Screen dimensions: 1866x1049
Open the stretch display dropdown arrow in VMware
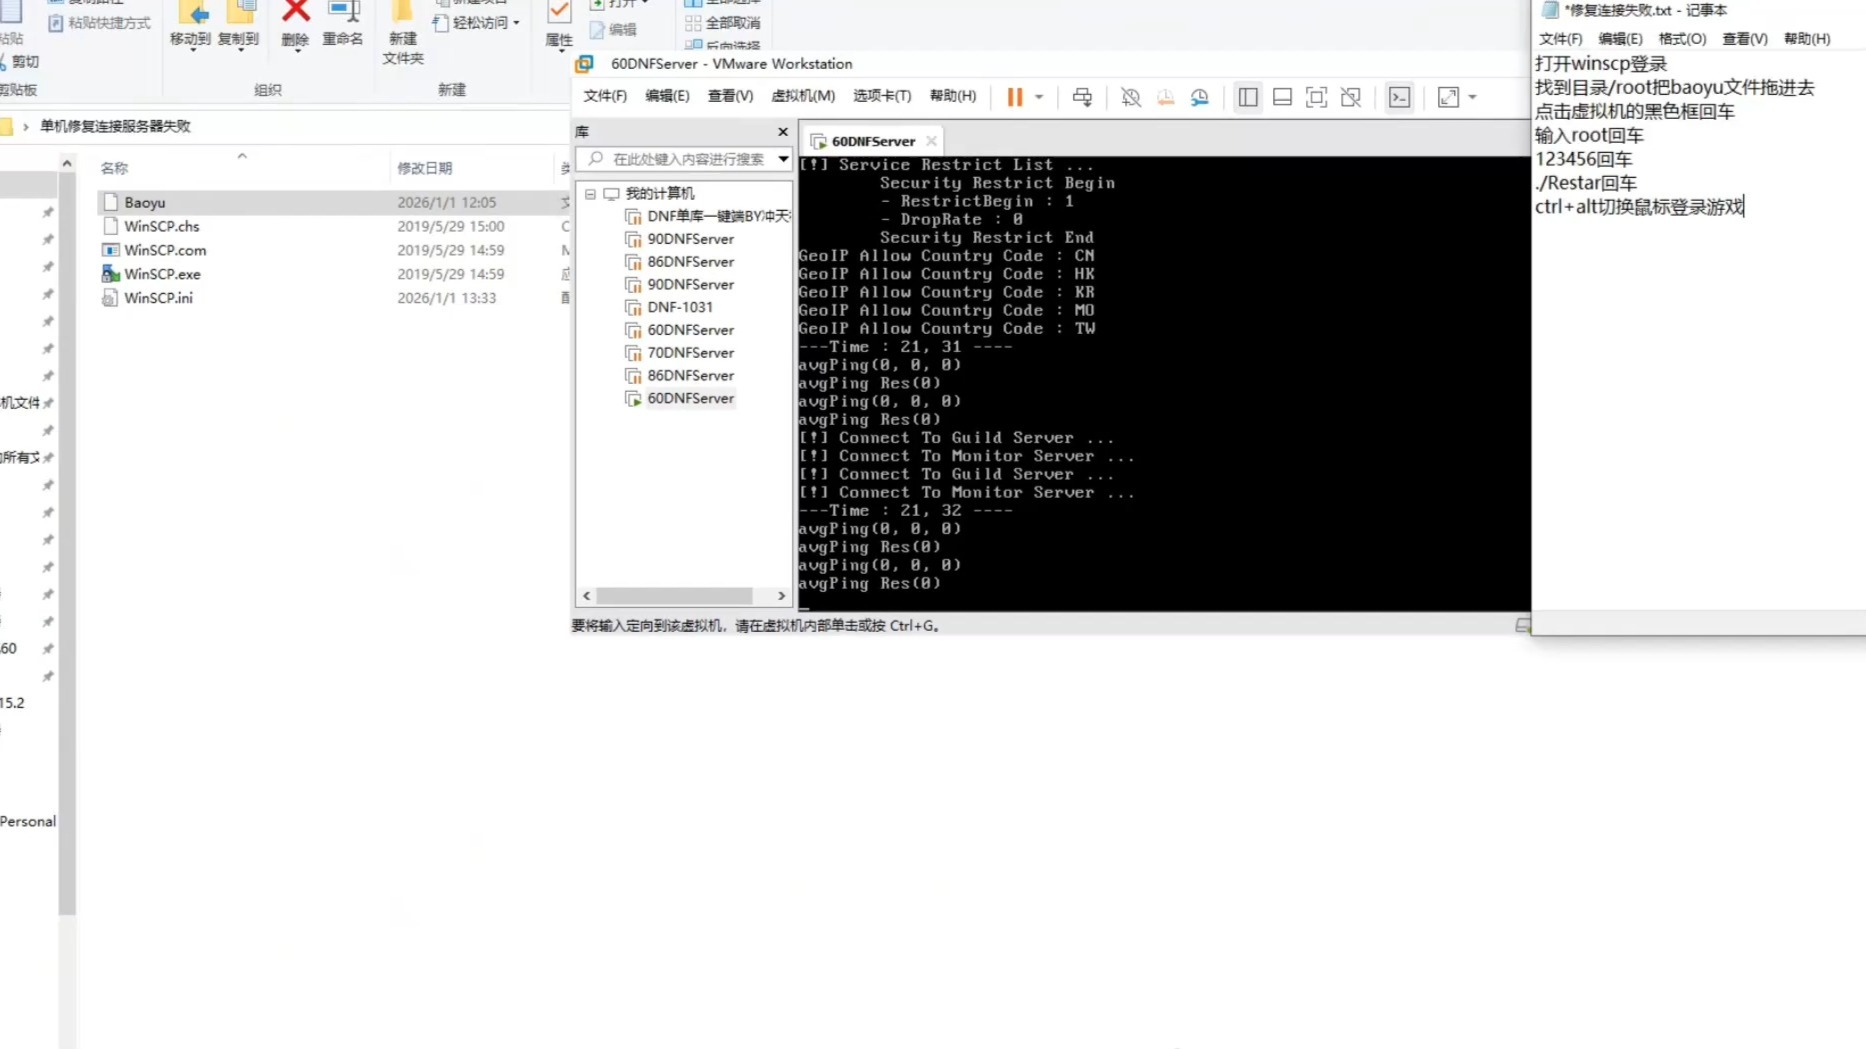point(1472,97)
